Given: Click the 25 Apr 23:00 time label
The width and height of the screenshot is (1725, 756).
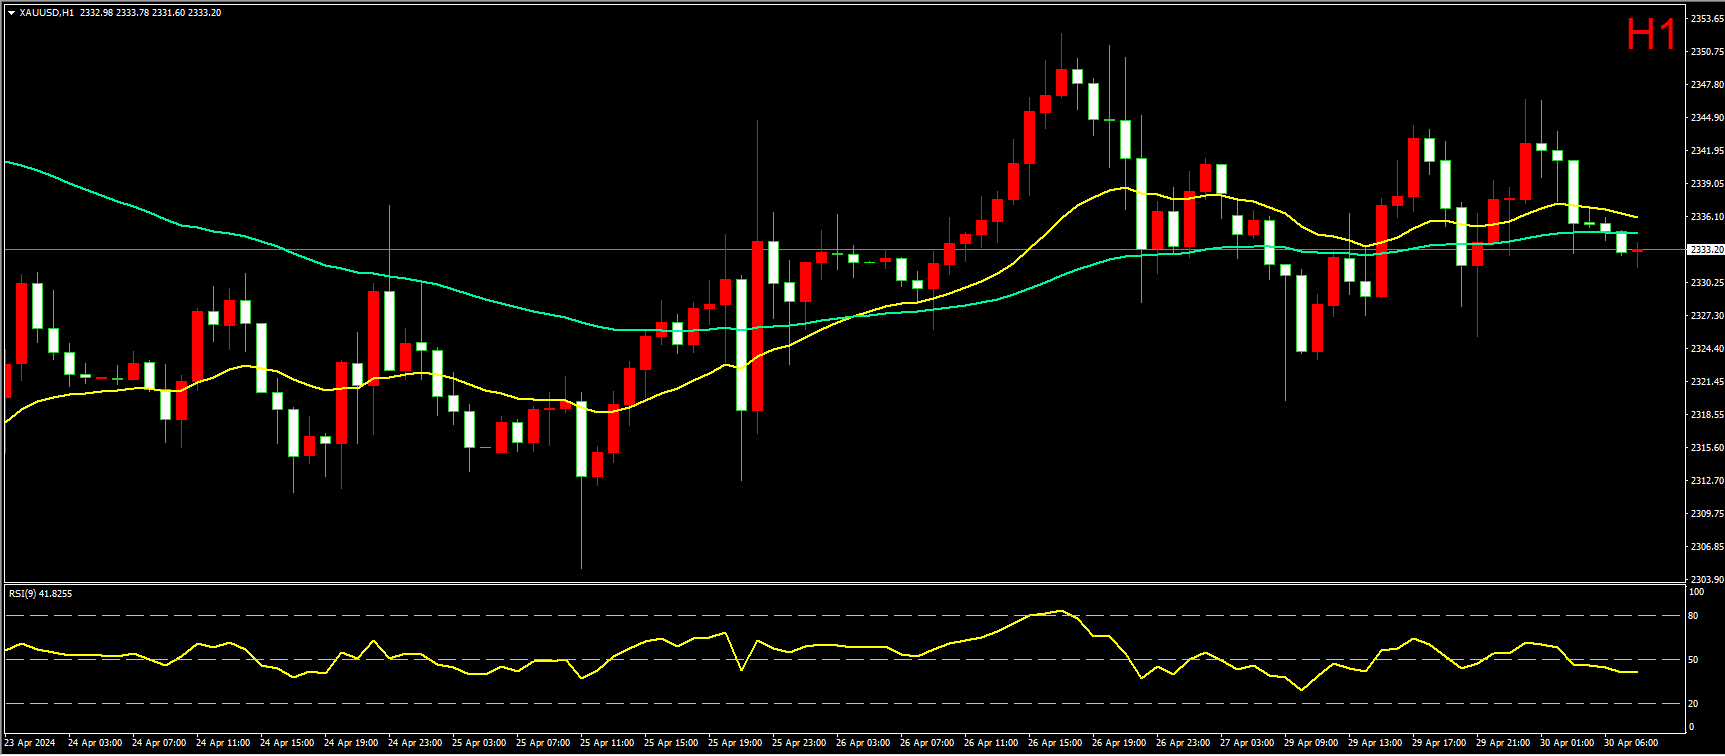Looking at the screenshot, I should pos(799,743).
